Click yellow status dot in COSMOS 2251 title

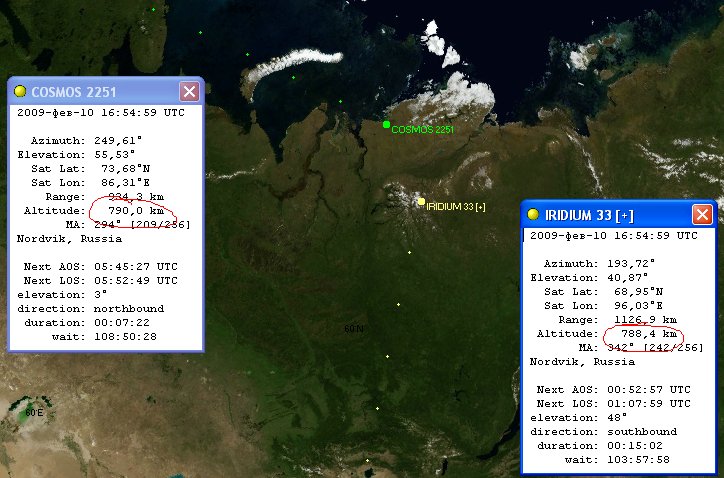click(20, 91)
